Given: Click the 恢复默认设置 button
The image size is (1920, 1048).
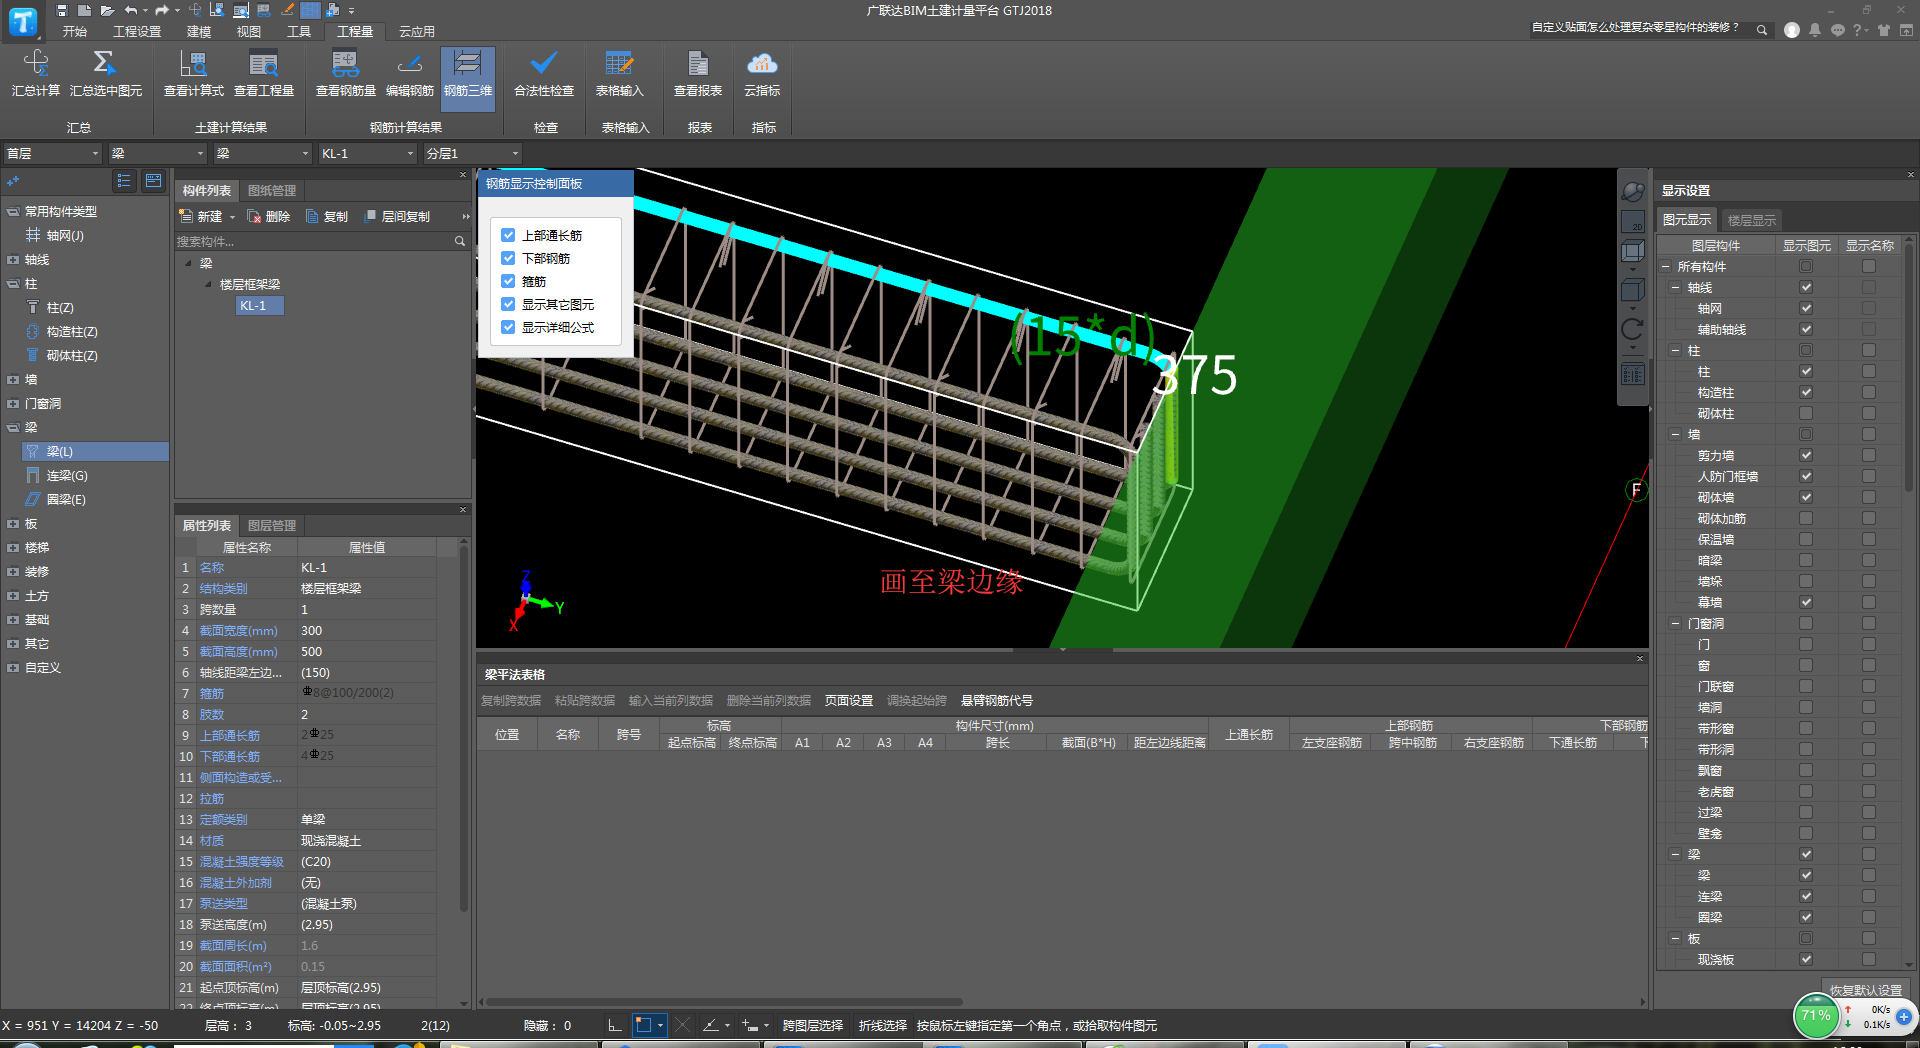Looking at the screenshot, I should [1866, 990].
